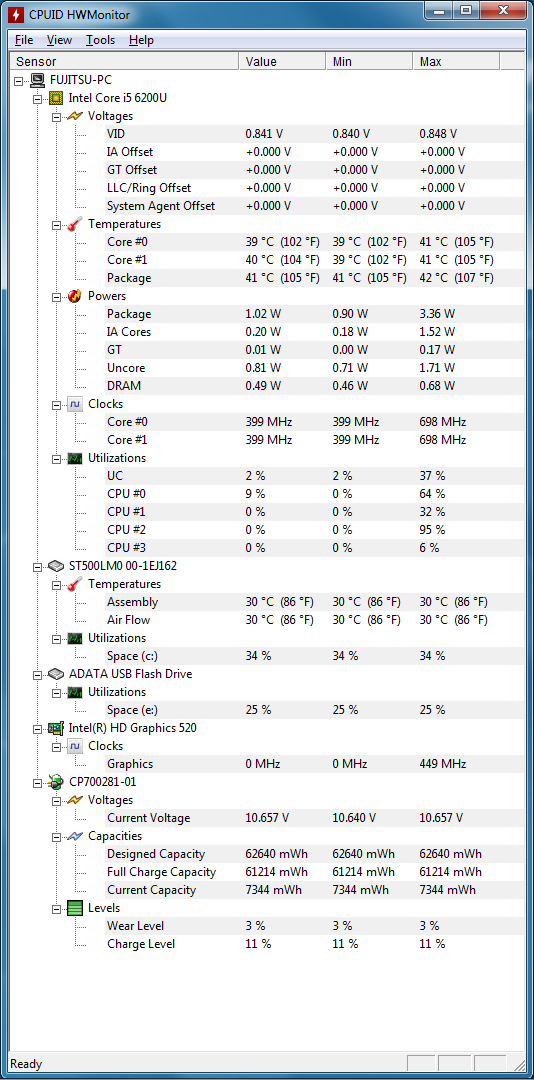
Task: Click the Intel HD Graphics 520 card icon
Action: click(57, 728)
